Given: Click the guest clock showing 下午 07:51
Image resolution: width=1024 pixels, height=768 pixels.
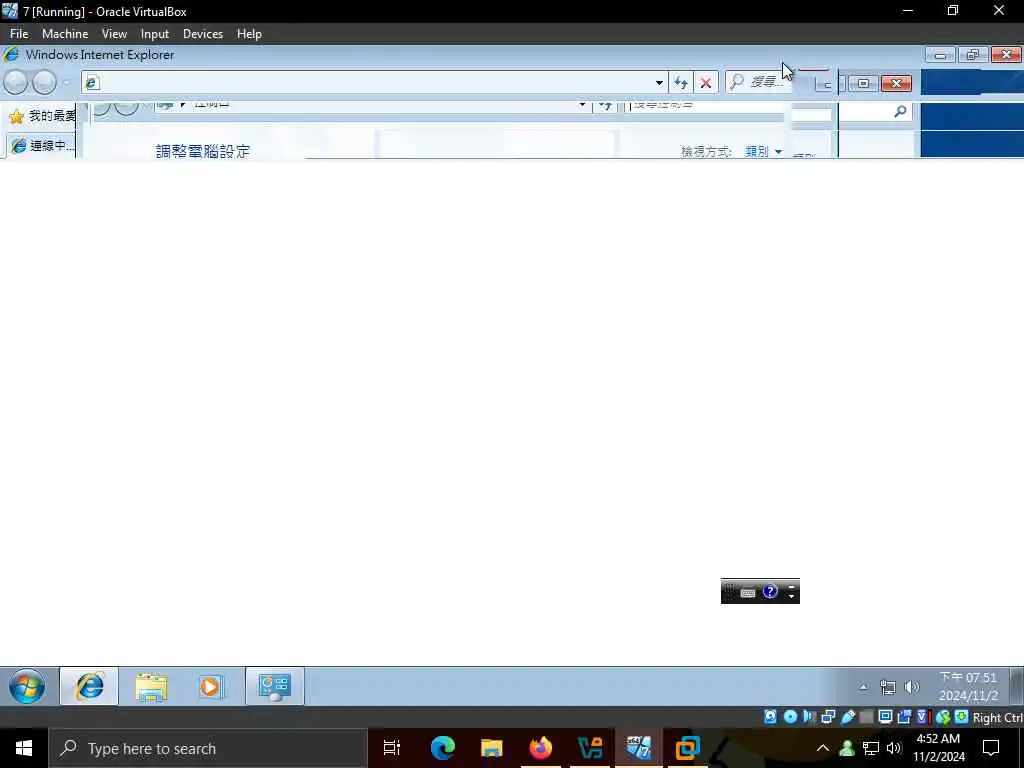Looking at the screenshot, I should tap(968, 686).
